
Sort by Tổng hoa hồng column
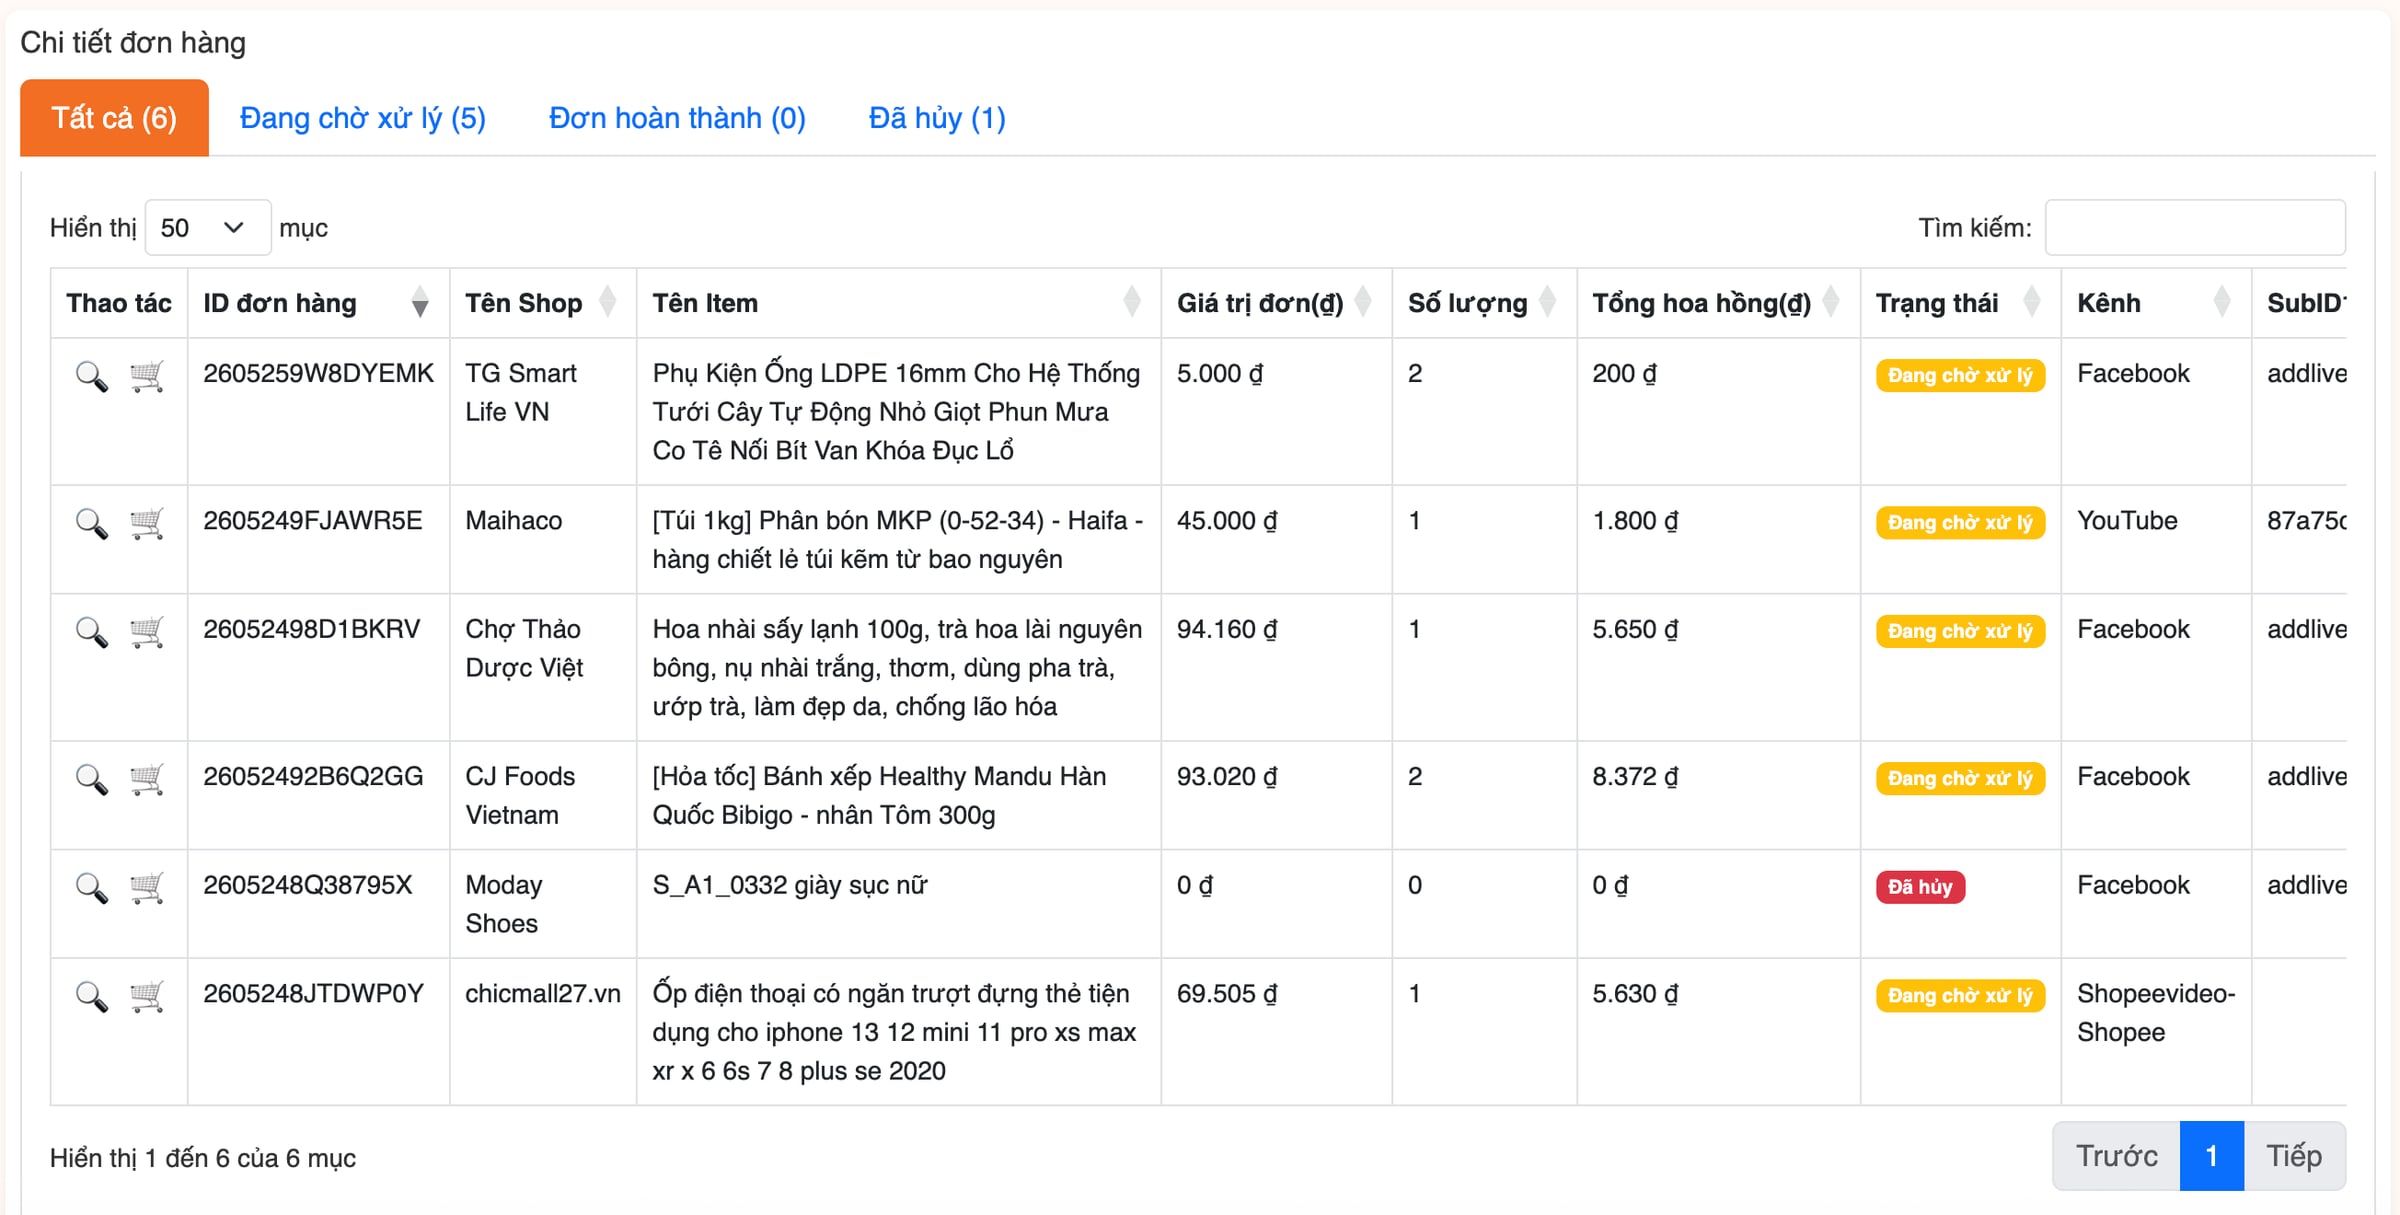coord(1718,303)
